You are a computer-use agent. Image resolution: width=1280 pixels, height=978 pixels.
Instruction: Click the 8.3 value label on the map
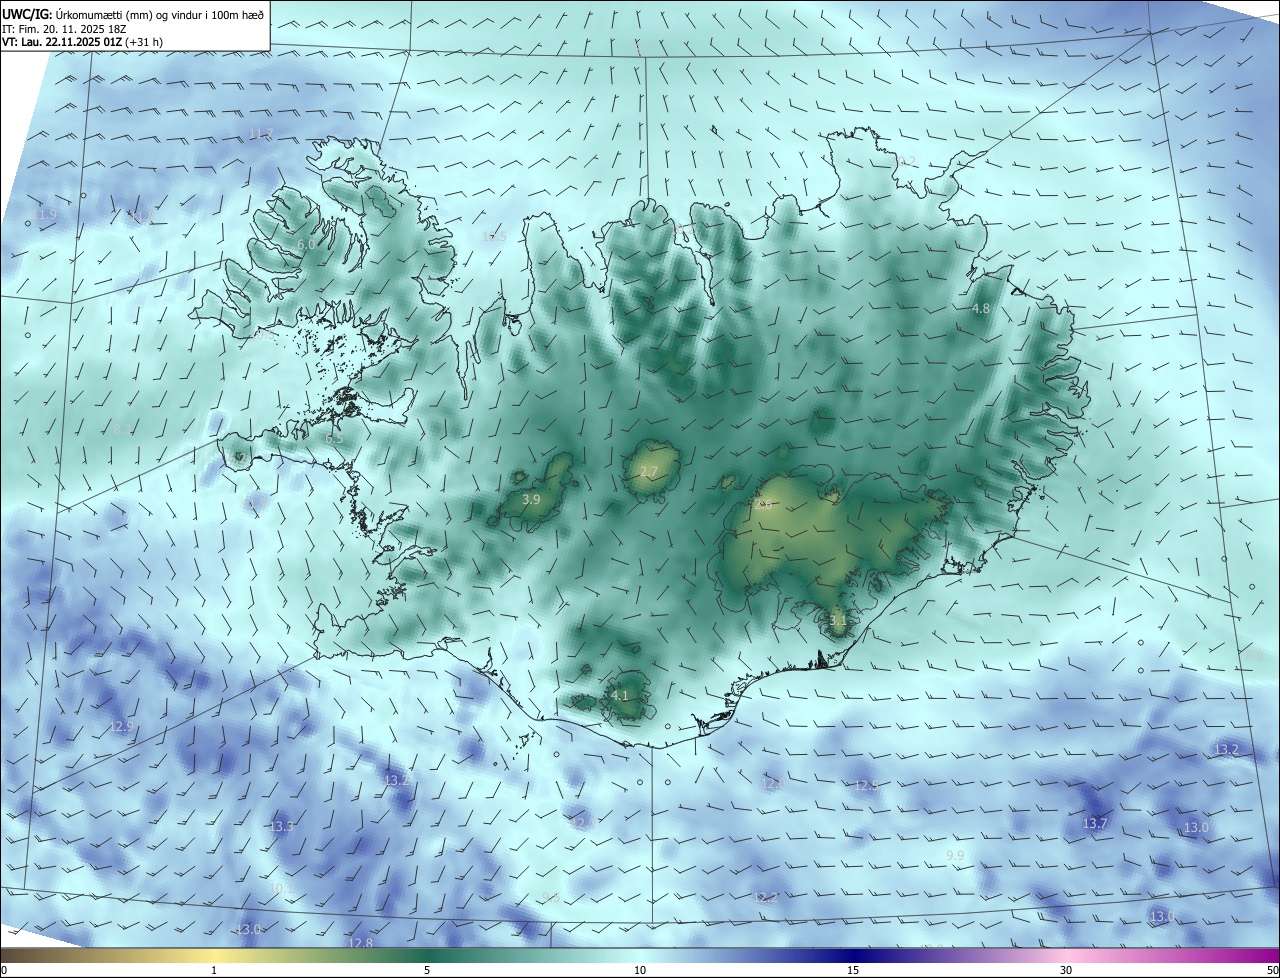click(x=121, y=429)
